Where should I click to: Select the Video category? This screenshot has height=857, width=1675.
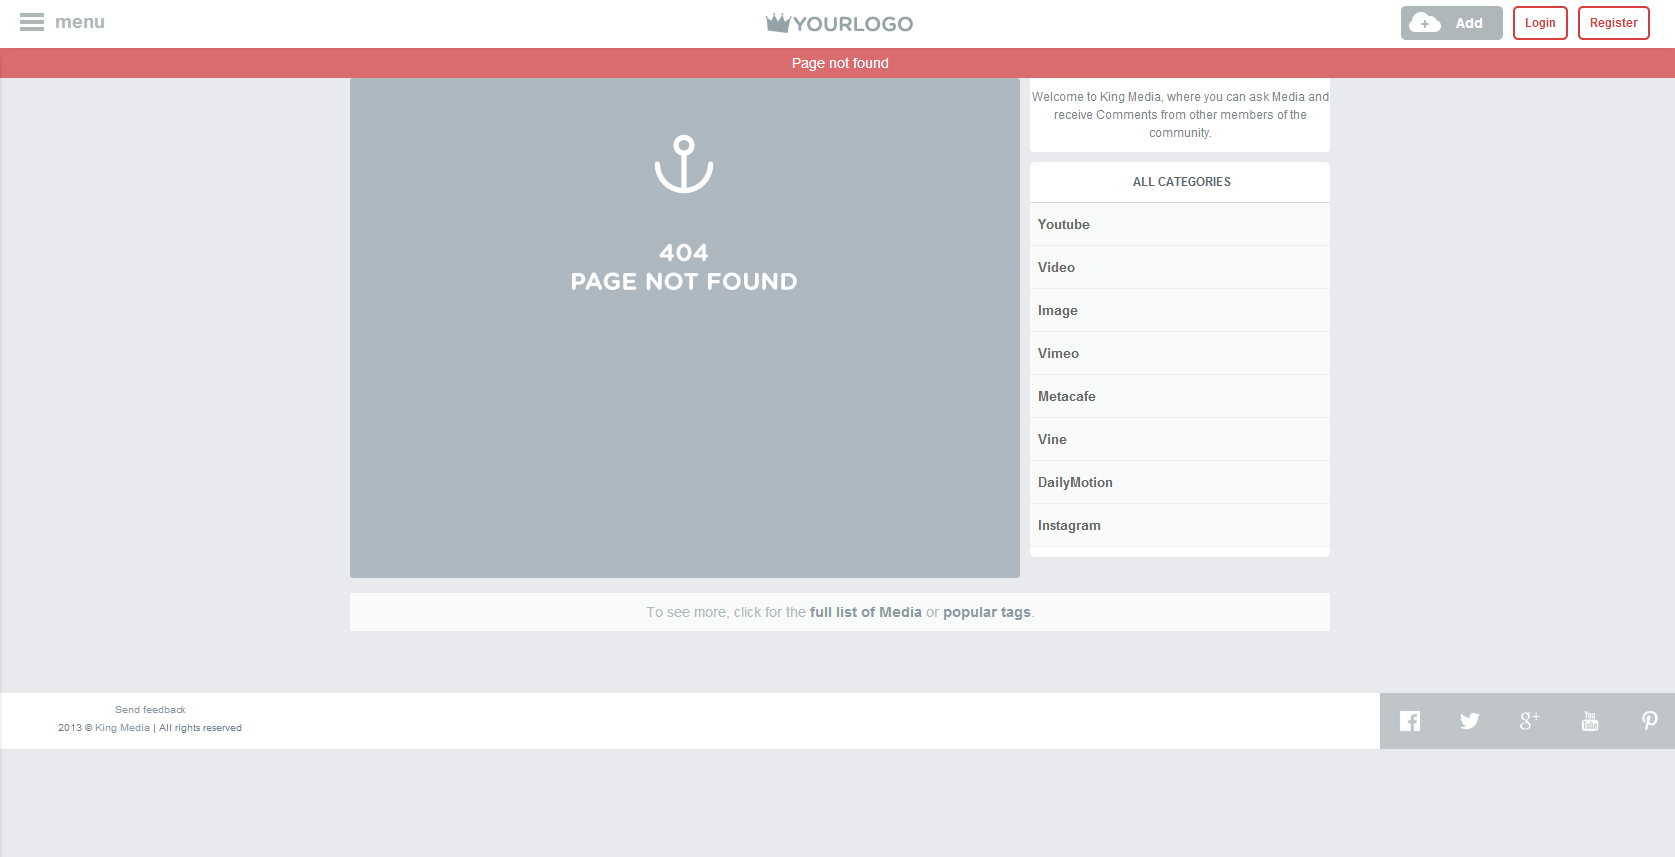pyautogui.click(x=1056, y=268)
